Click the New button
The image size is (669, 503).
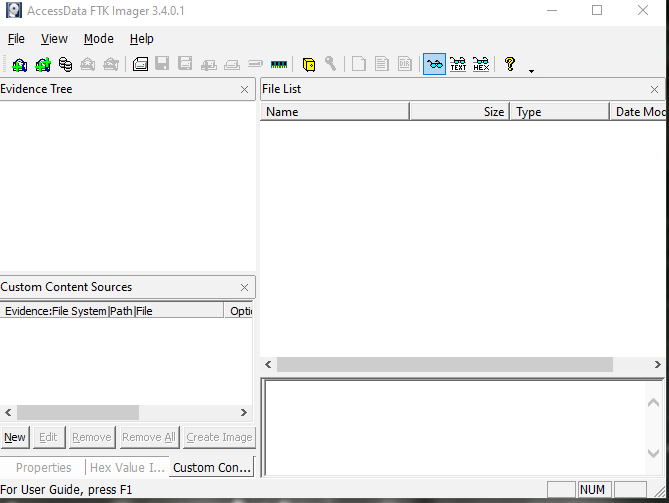[x=15, y=437]
